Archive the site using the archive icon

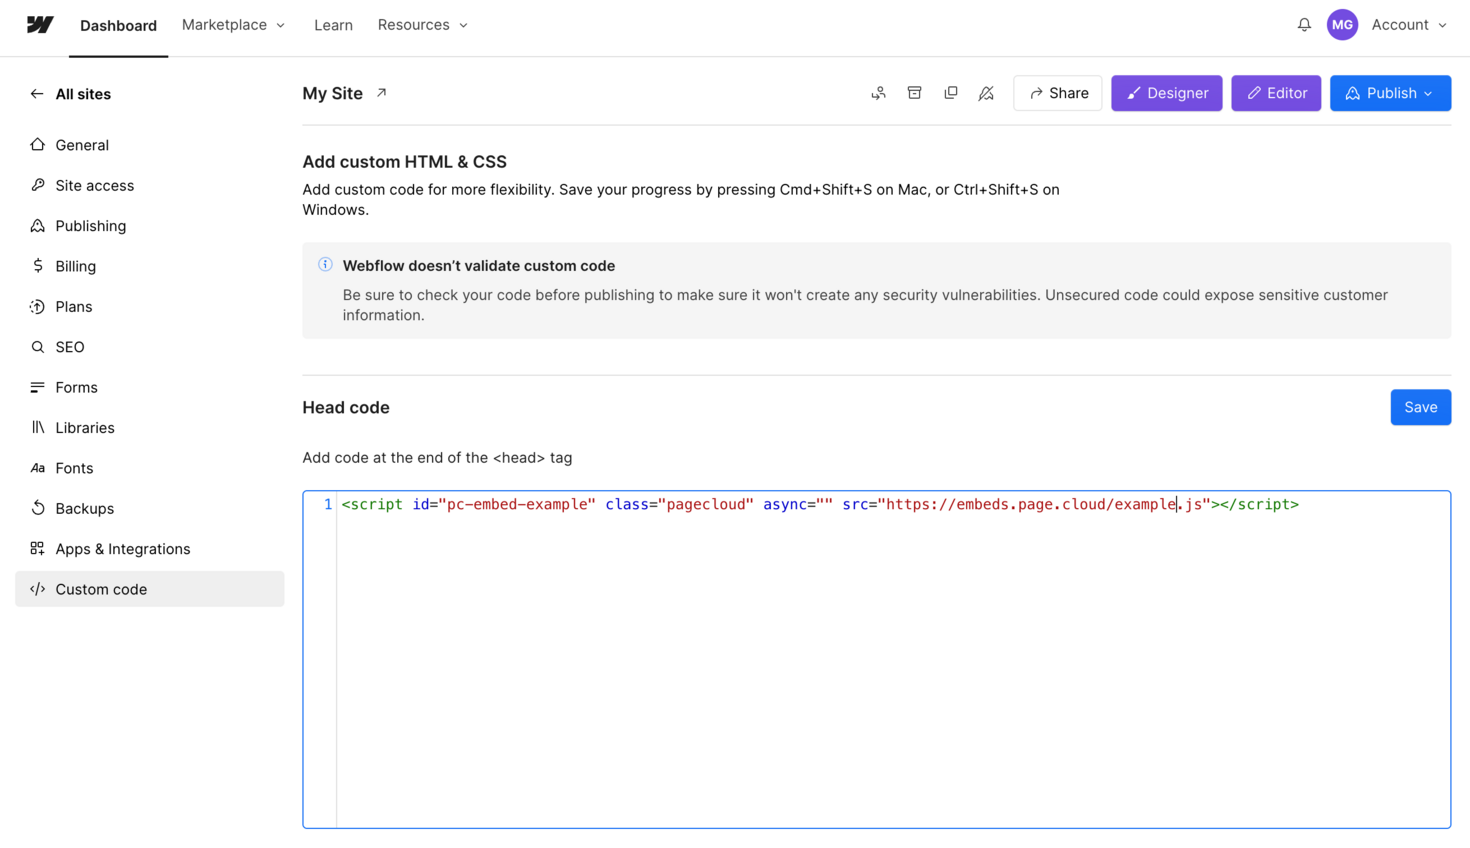(914, 92)
